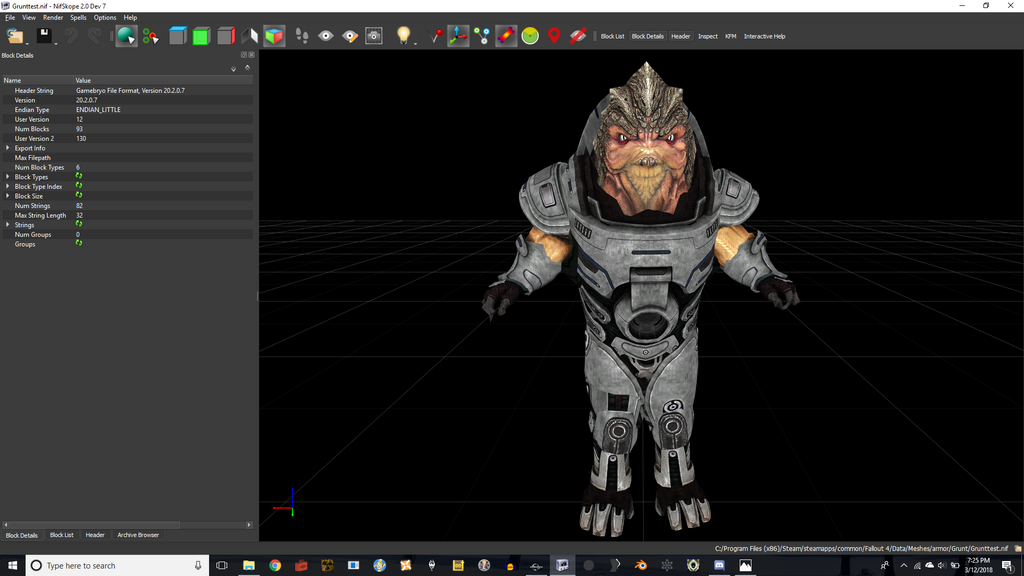Expand the Block Size row
This screenshot has width=1024, height=576.
tap(8, 196)
